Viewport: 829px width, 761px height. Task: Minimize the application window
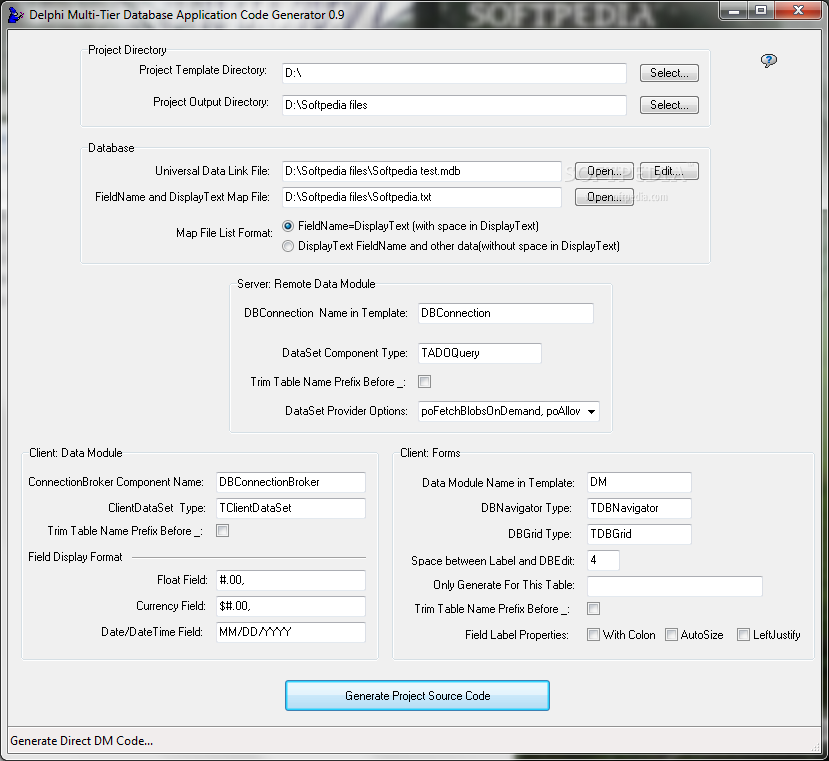pos(734,10)
